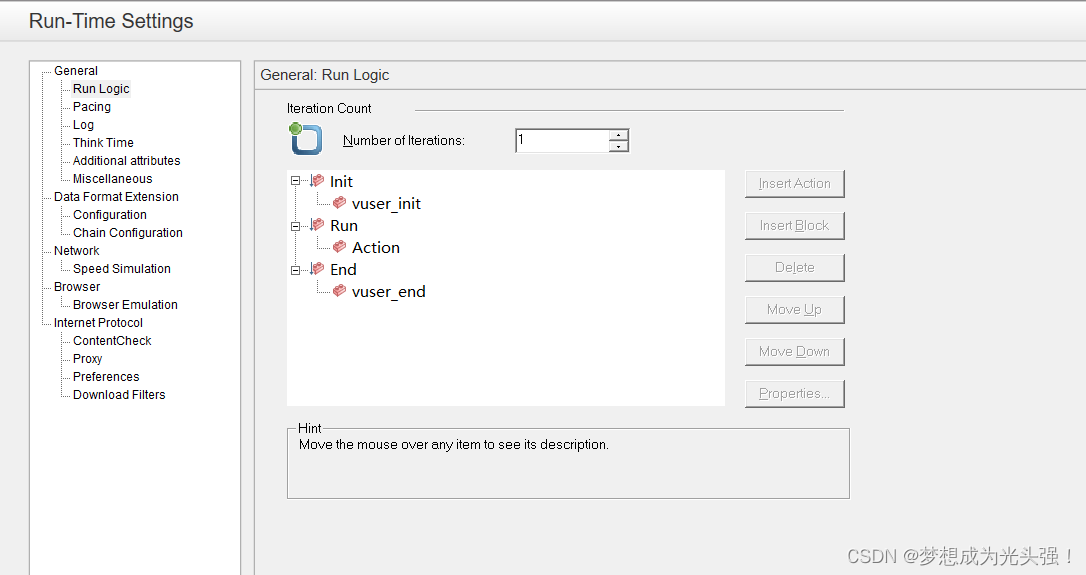Select End in the run logic tree
Screen dimensions: 1086x575
344,269
